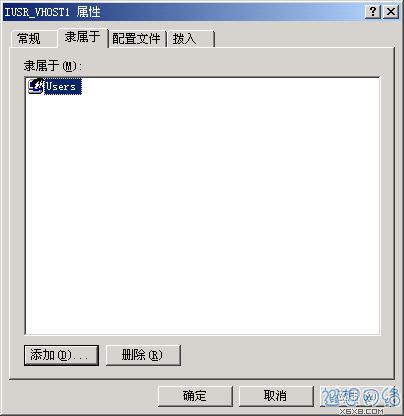Screen dimensions: 404x416
Task: Click the 隶属于(M): label
Action: tap(53, 66)
